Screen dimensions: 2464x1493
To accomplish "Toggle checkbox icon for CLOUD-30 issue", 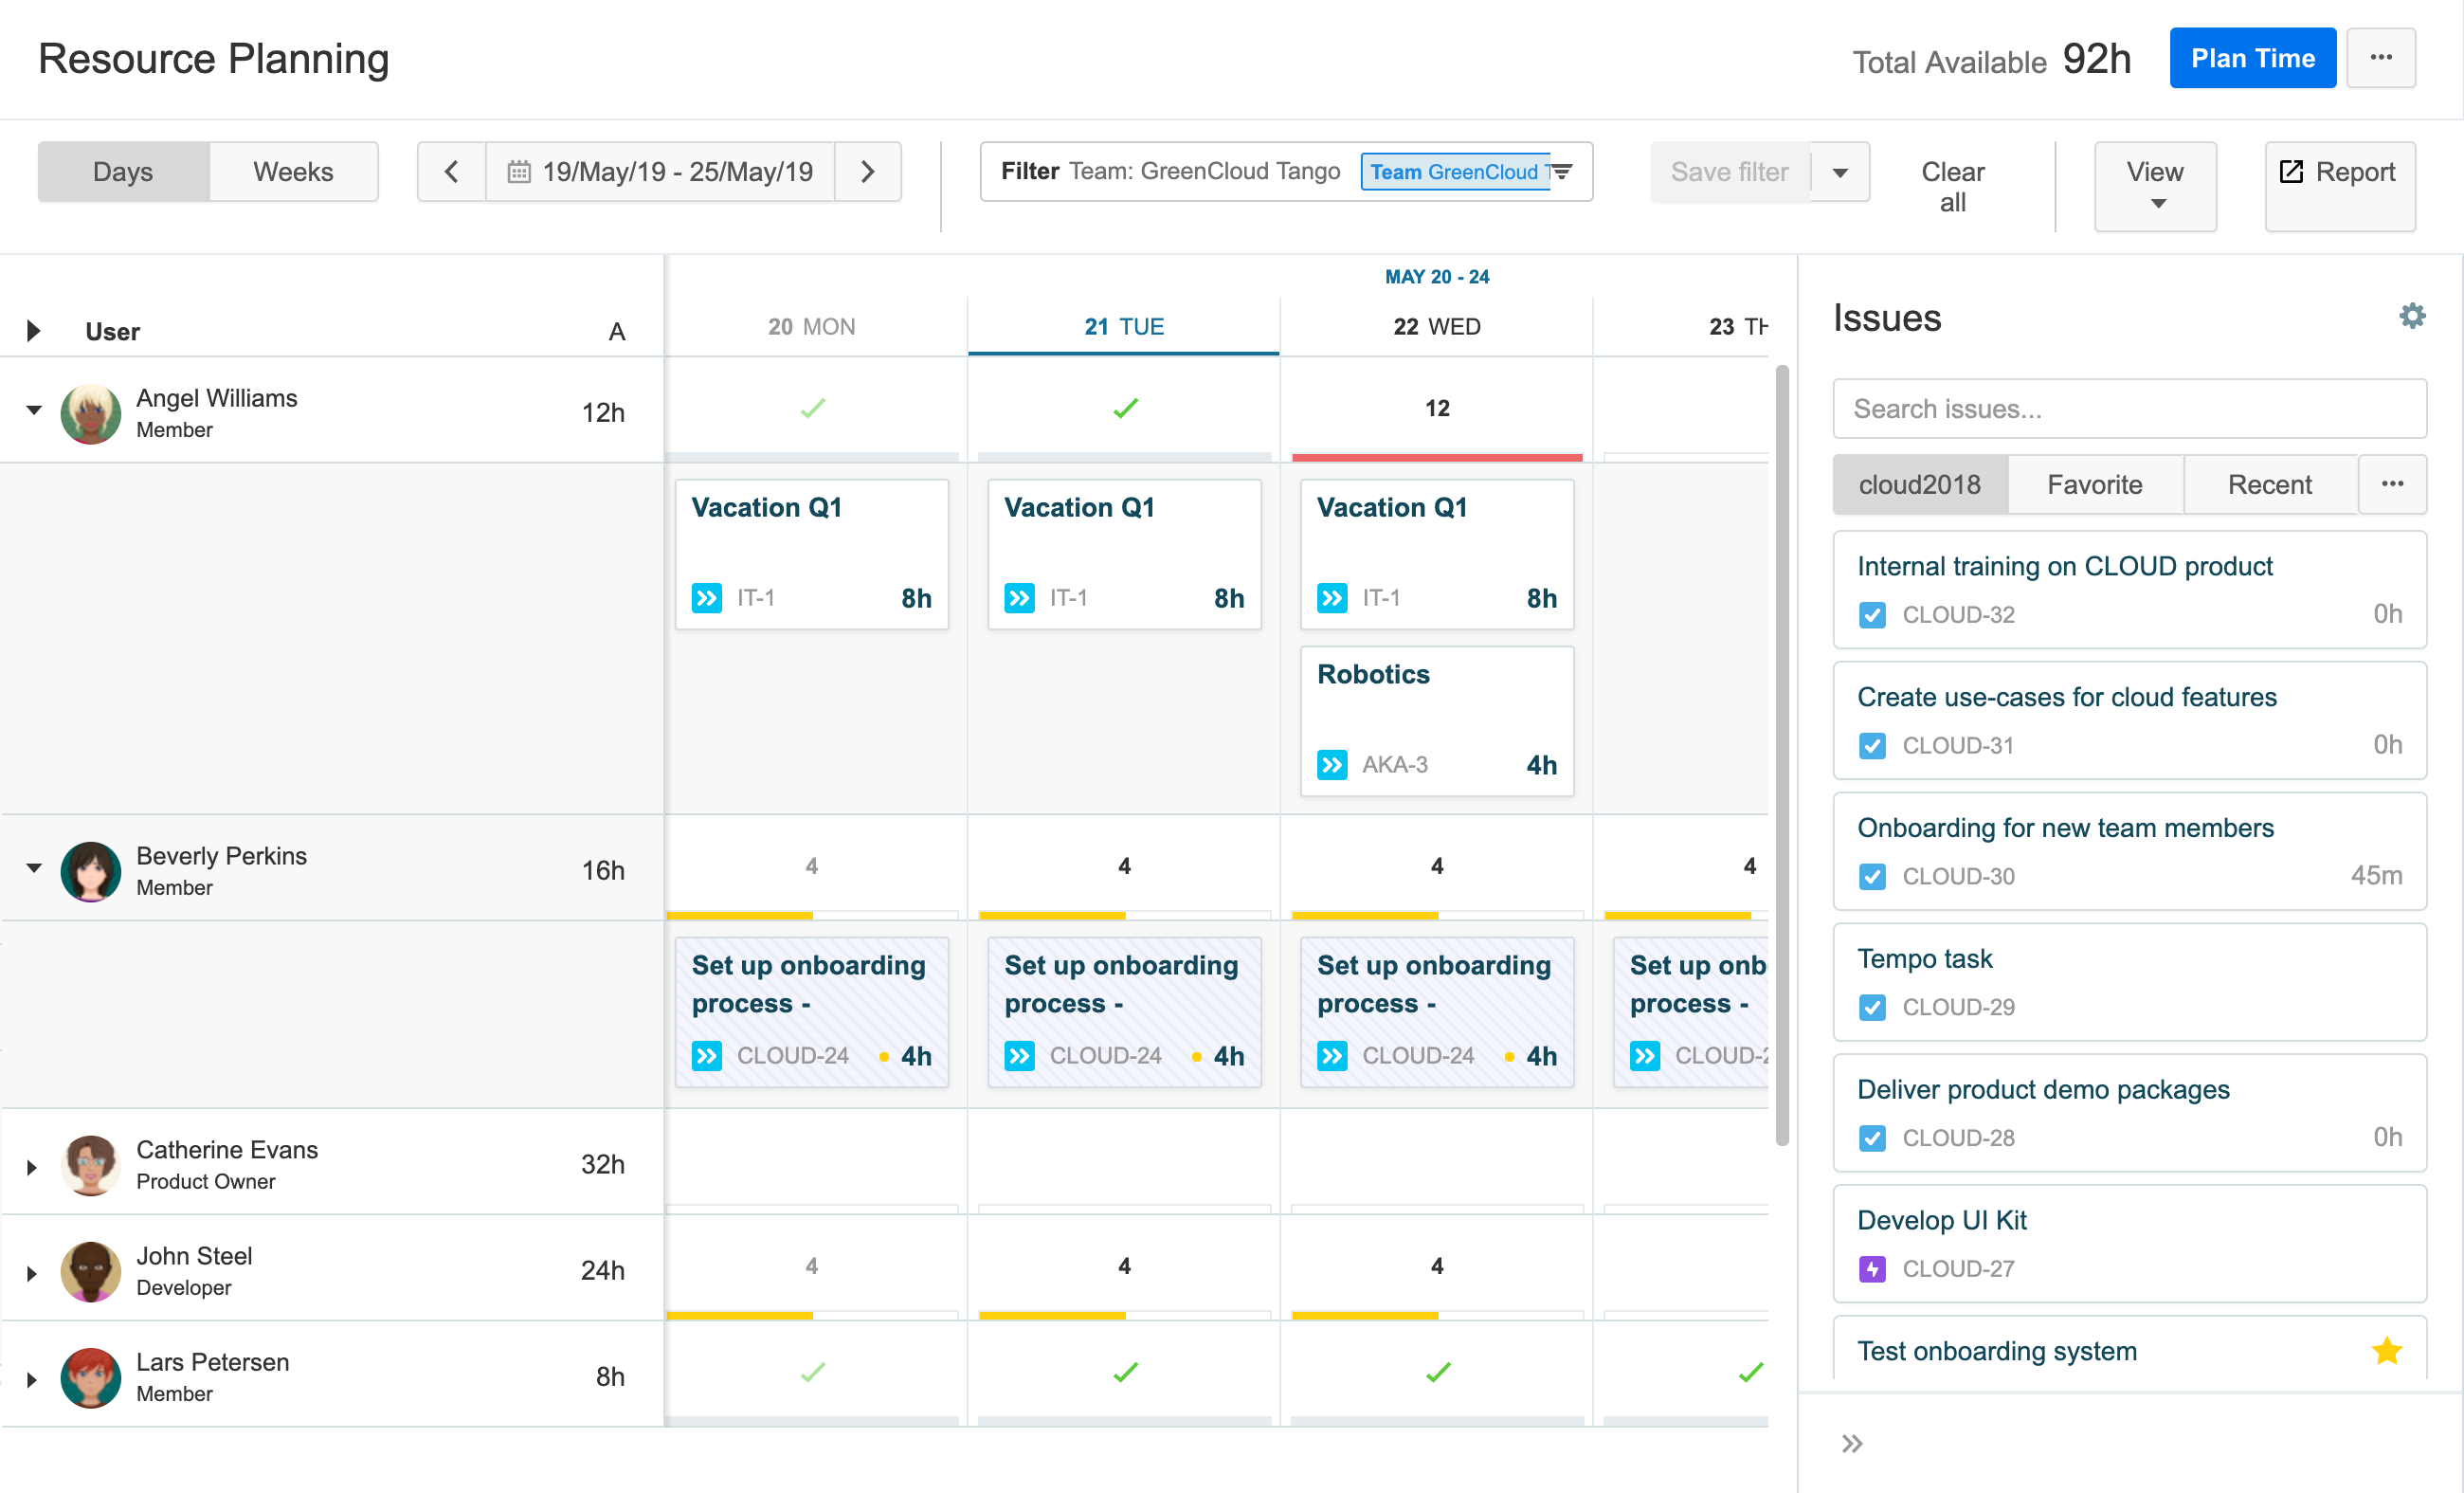I will [1871, 876].
